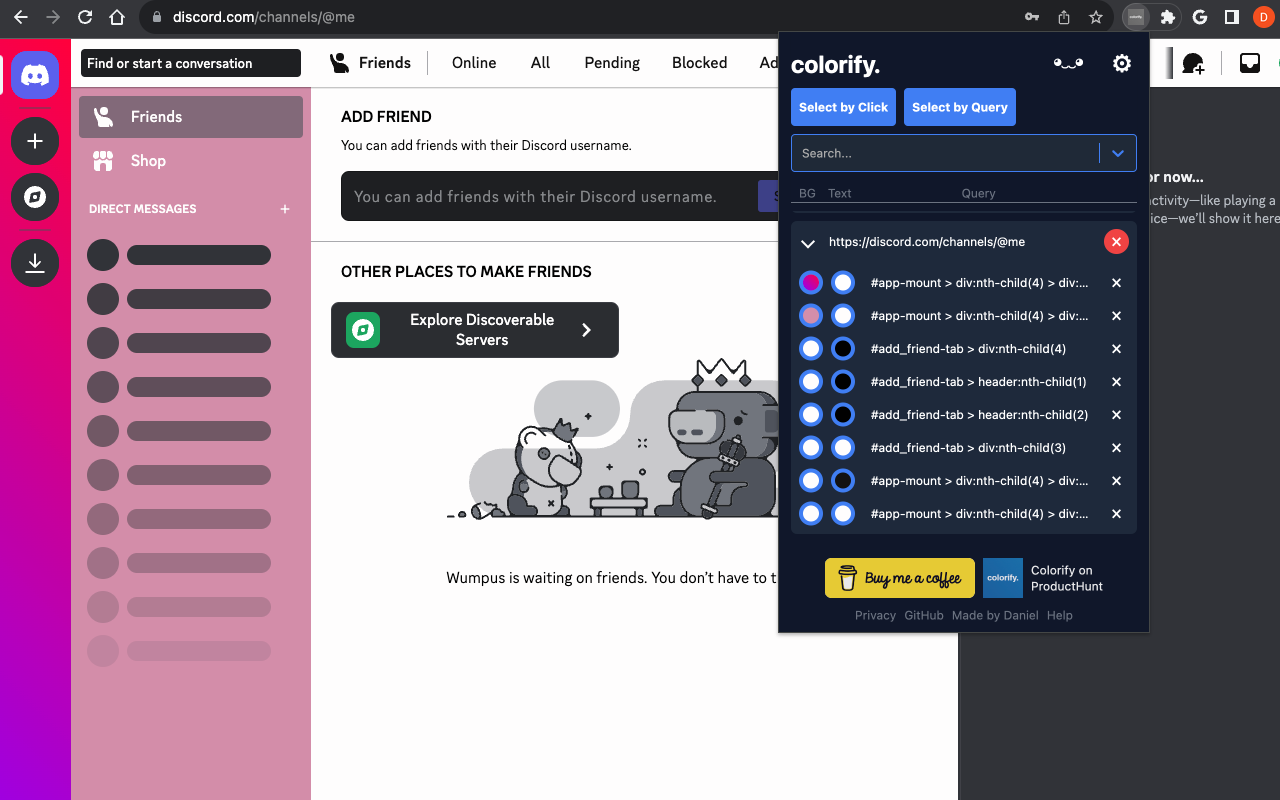
Task: Click the Download Apps arrow icon
Action: pyautogui.click(x=35, y=263)
